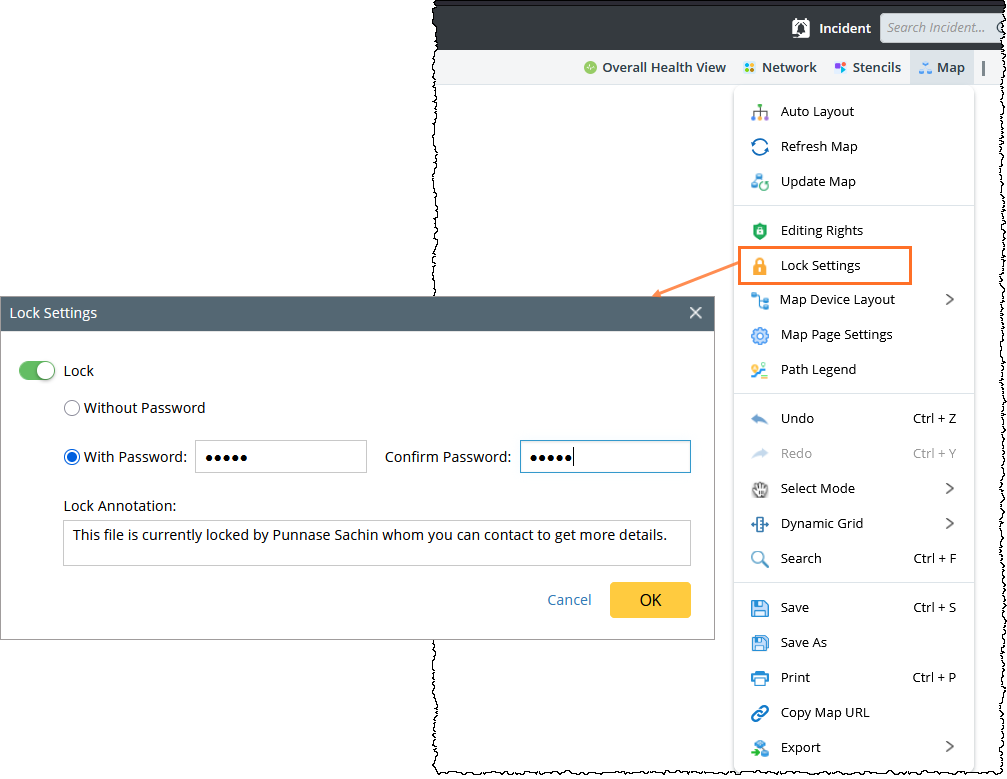Click the Refresh Map icon

coord(760,147)
